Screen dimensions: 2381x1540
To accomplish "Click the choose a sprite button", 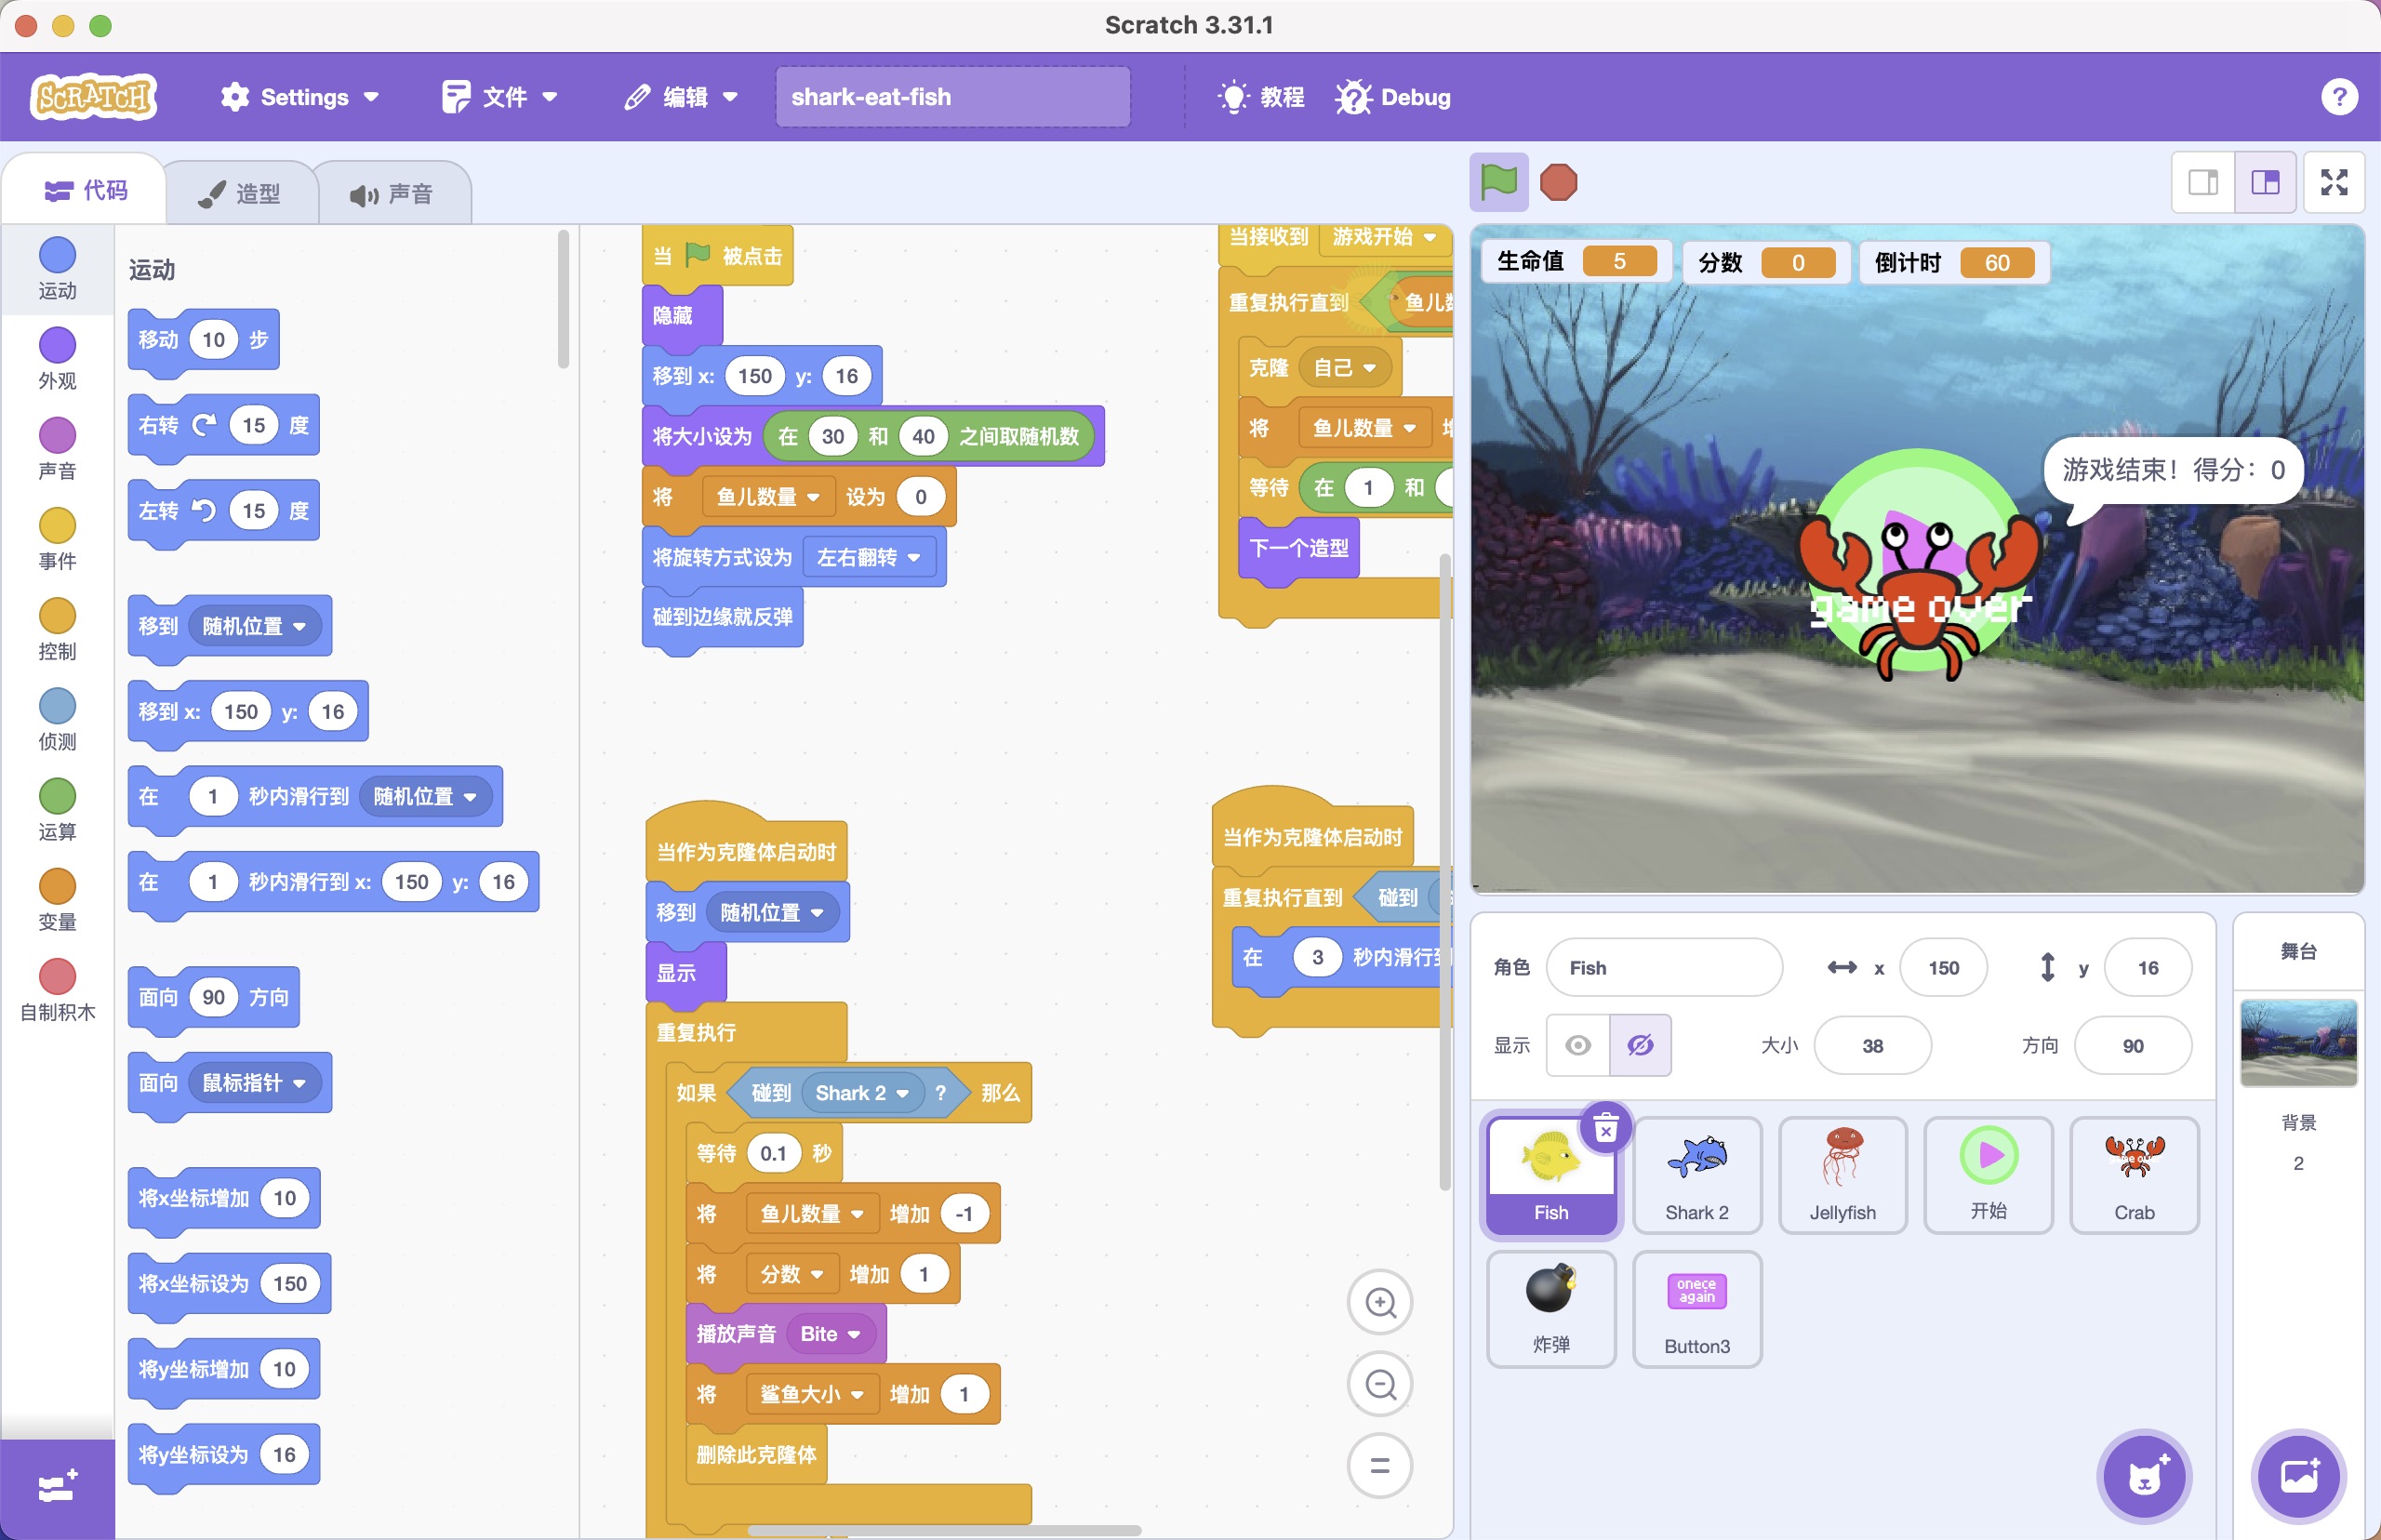I will coord(2144,1476).
